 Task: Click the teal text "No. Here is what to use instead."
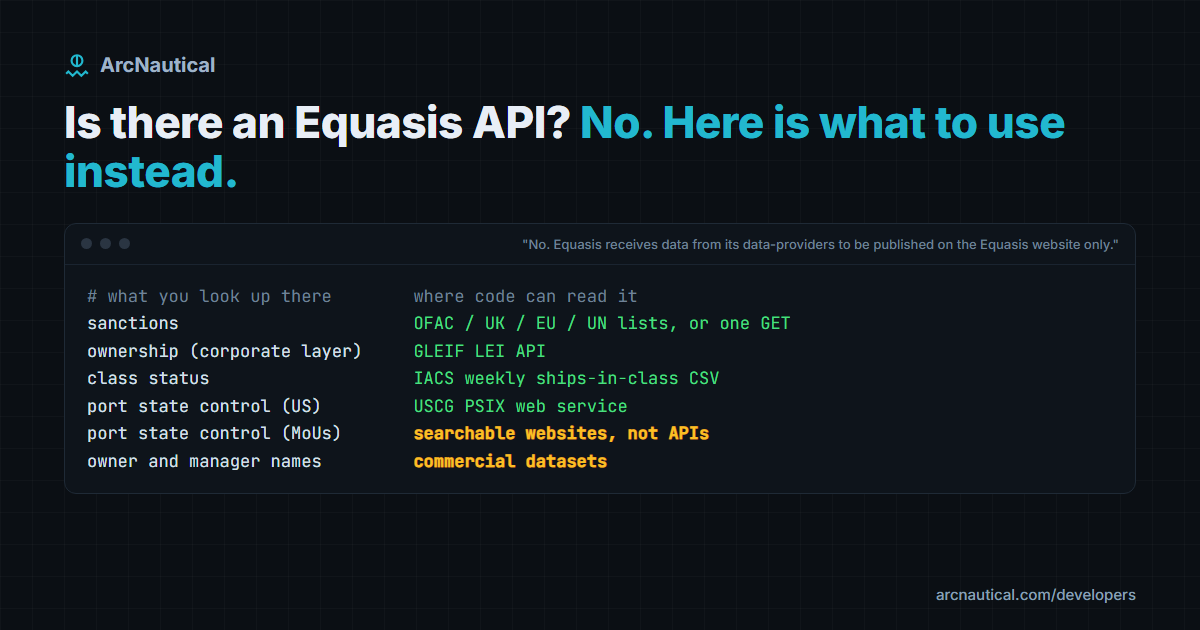pos(565,147)
